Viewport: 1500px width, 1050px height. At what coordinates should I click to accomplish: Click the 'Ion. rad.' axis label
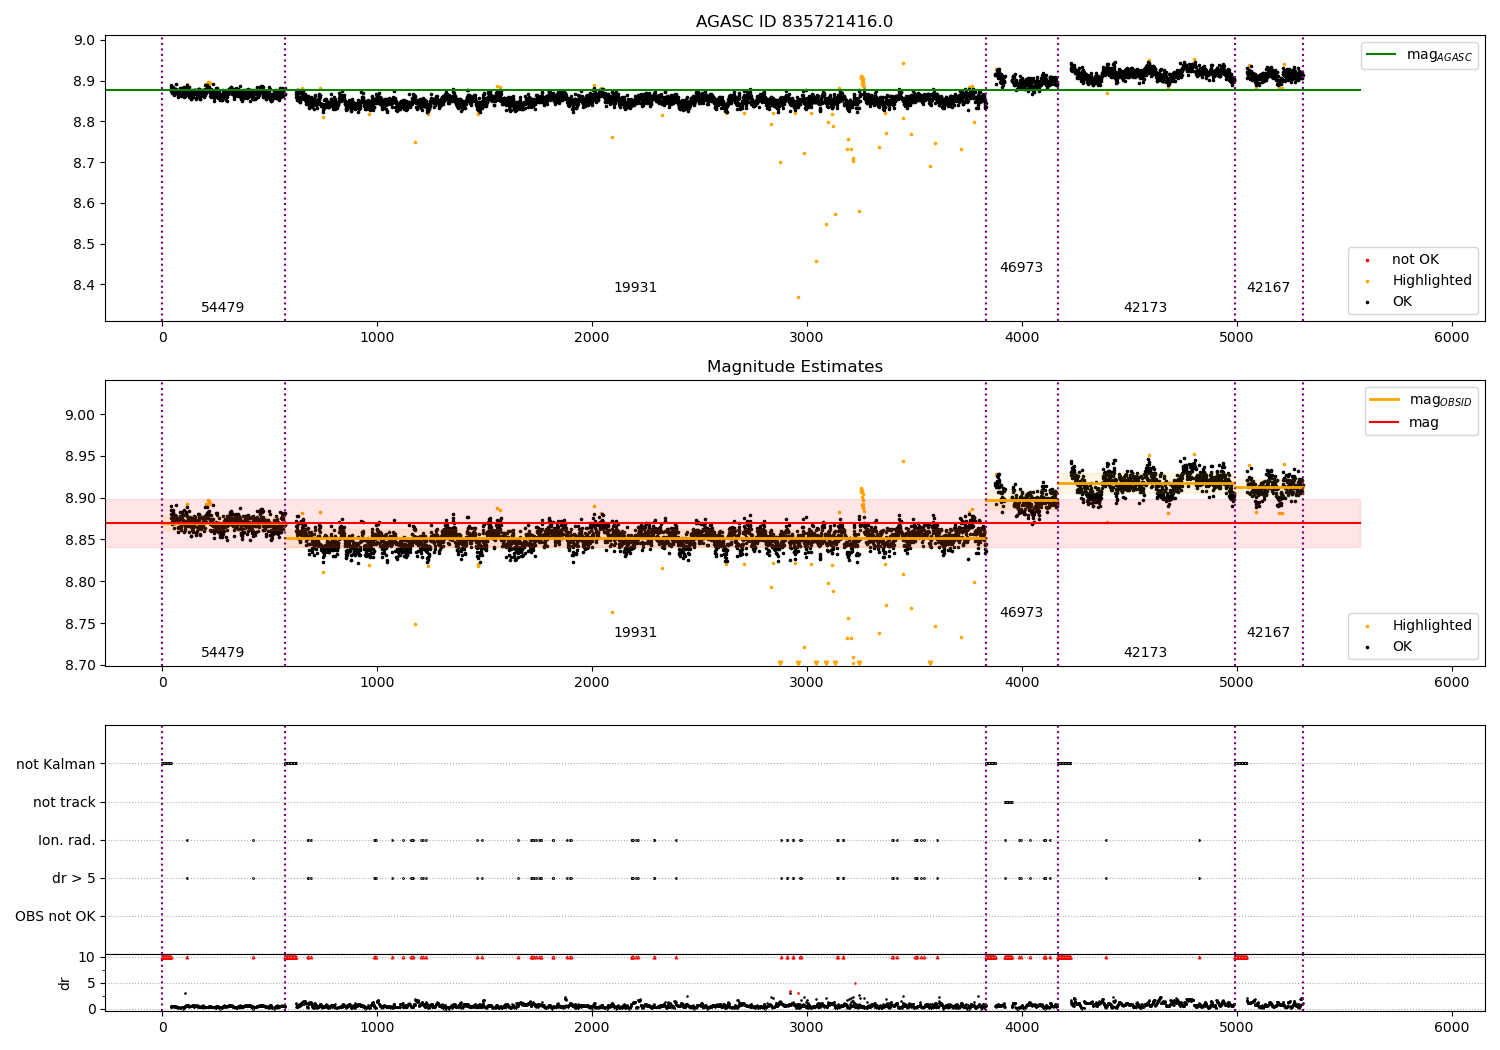pos(67,841)
